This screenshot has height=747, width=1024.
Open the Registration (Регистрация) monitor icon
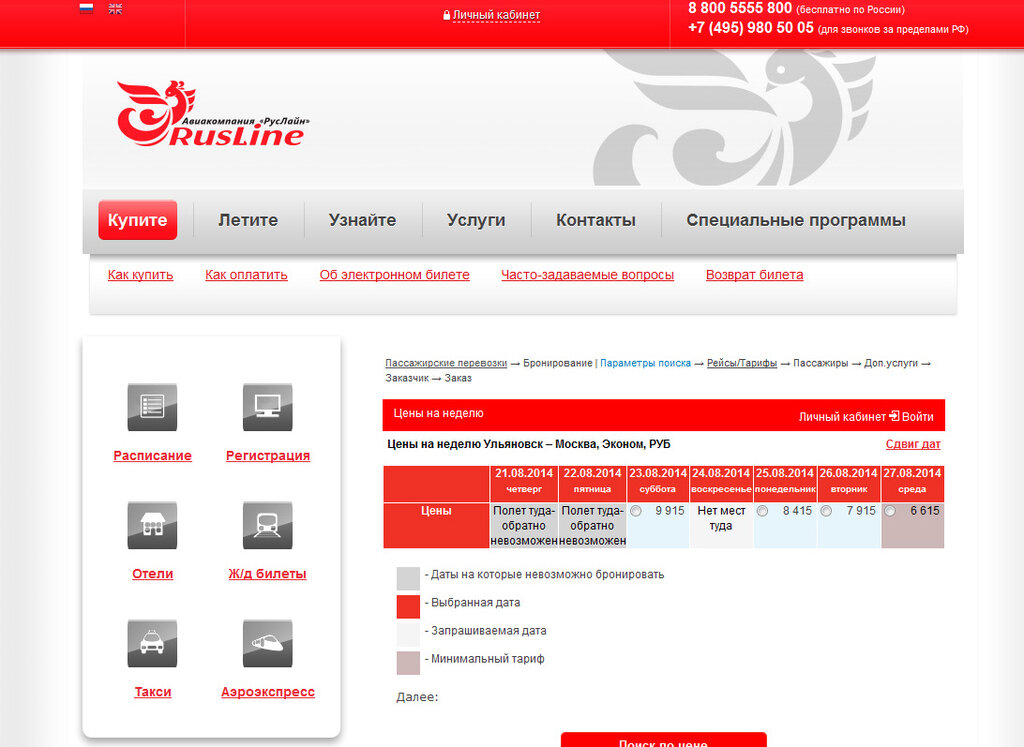[267, 407]
